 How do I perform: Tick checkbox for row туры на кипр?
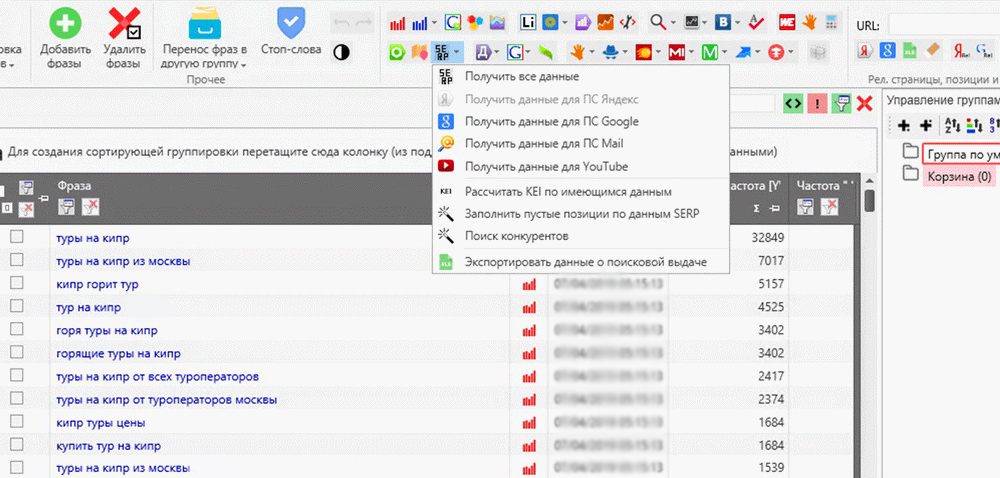[17, 238]
